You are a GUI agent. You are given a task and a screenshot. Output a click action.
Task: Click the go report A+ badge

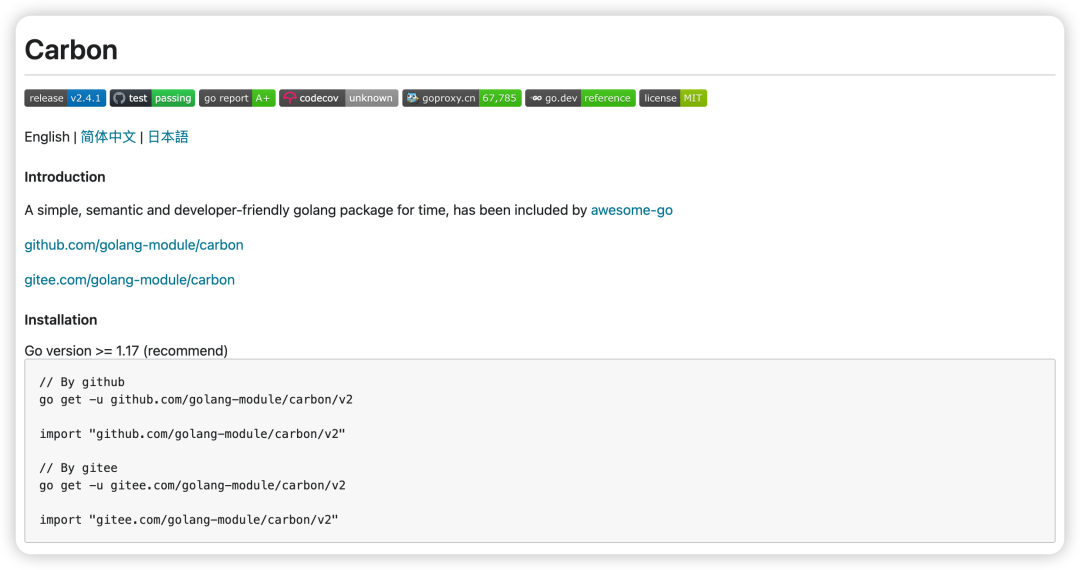237,98
